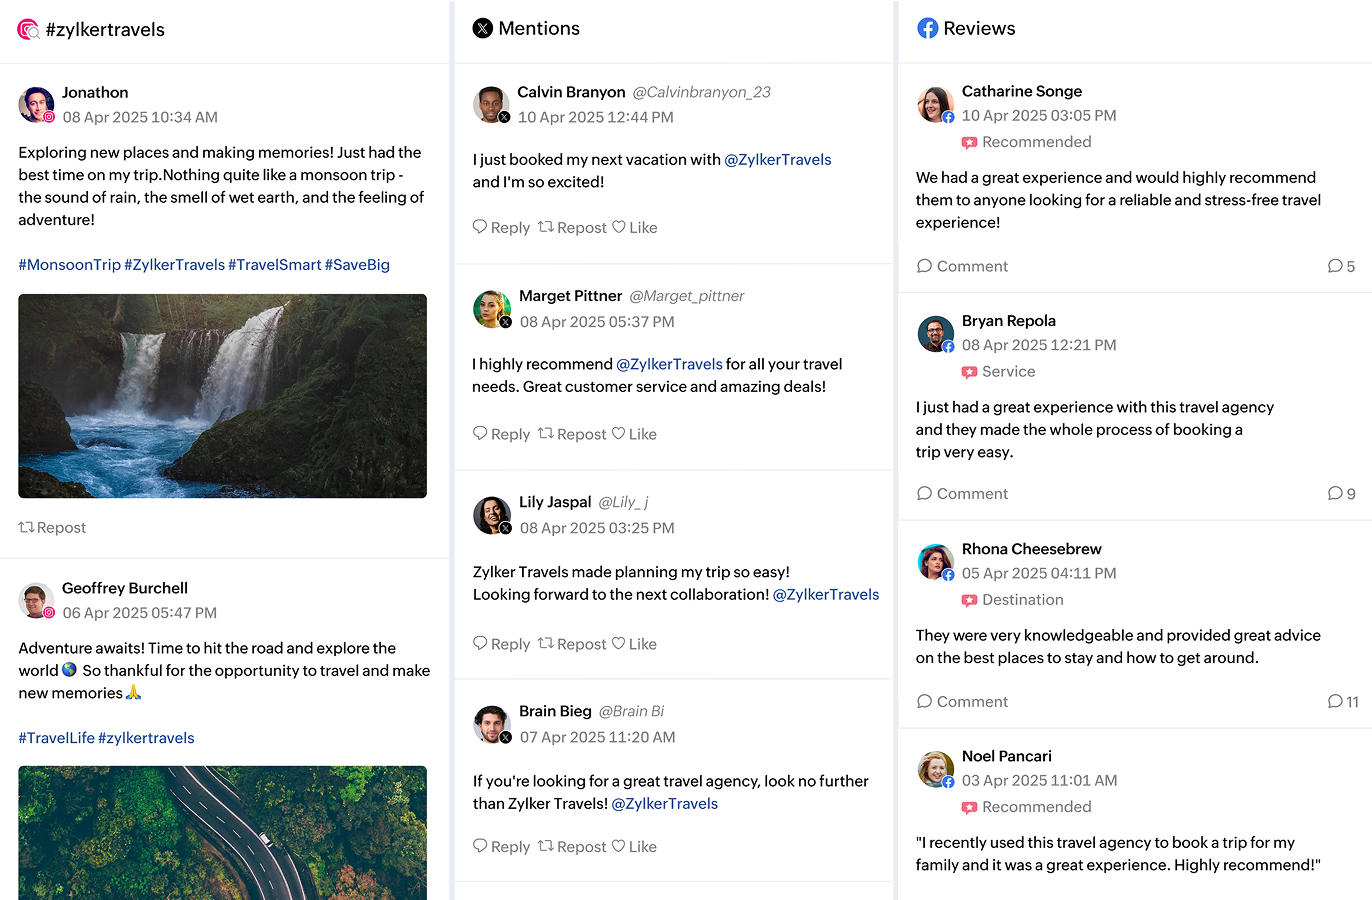The width and height of the screenshot is (1372, 900).
Task: Open the #TravelLife hashtag link
Action: pyautogui.click(x=57, y=738)
